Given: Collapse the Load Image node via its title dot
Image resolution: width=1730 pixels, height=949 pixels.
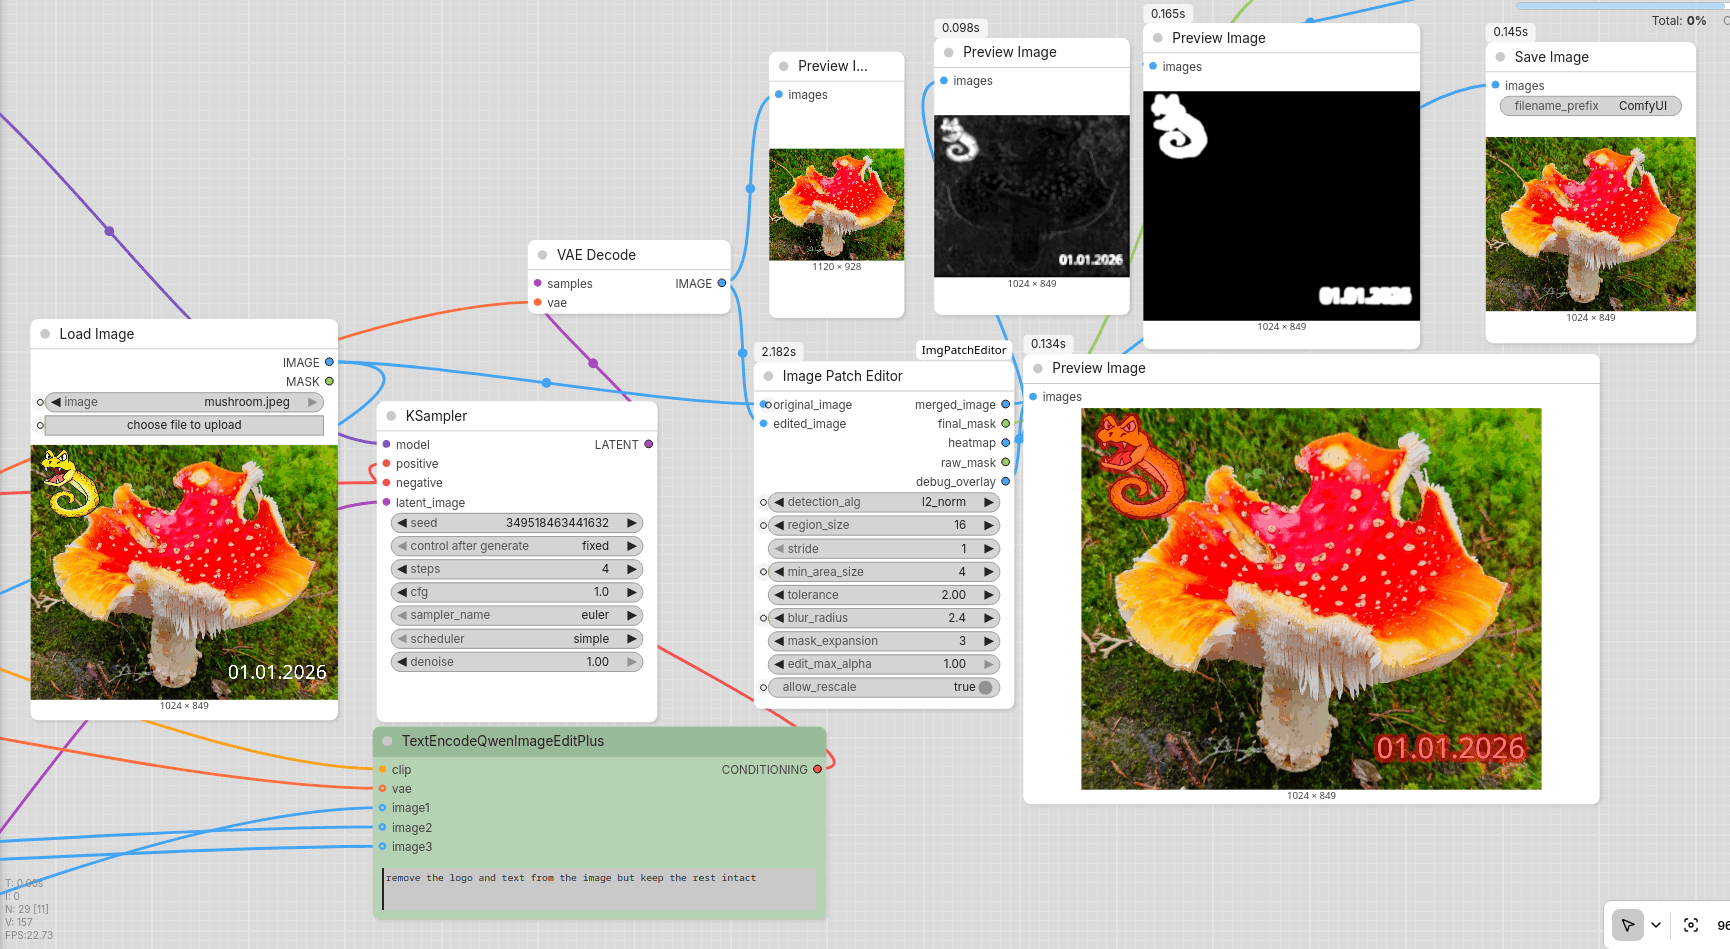Looking at the screenshot, I should point(45,334).
